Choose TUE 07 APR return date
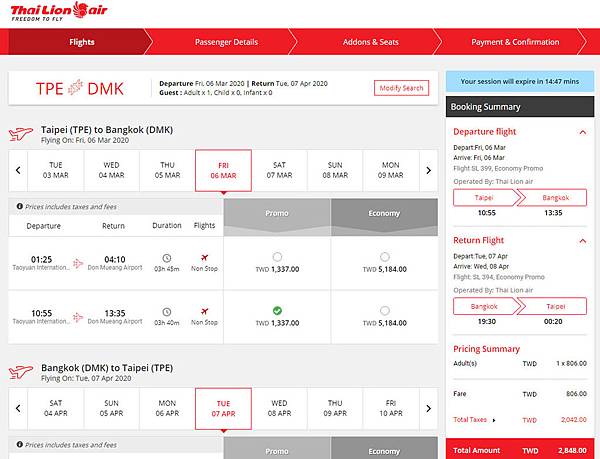 223,409
